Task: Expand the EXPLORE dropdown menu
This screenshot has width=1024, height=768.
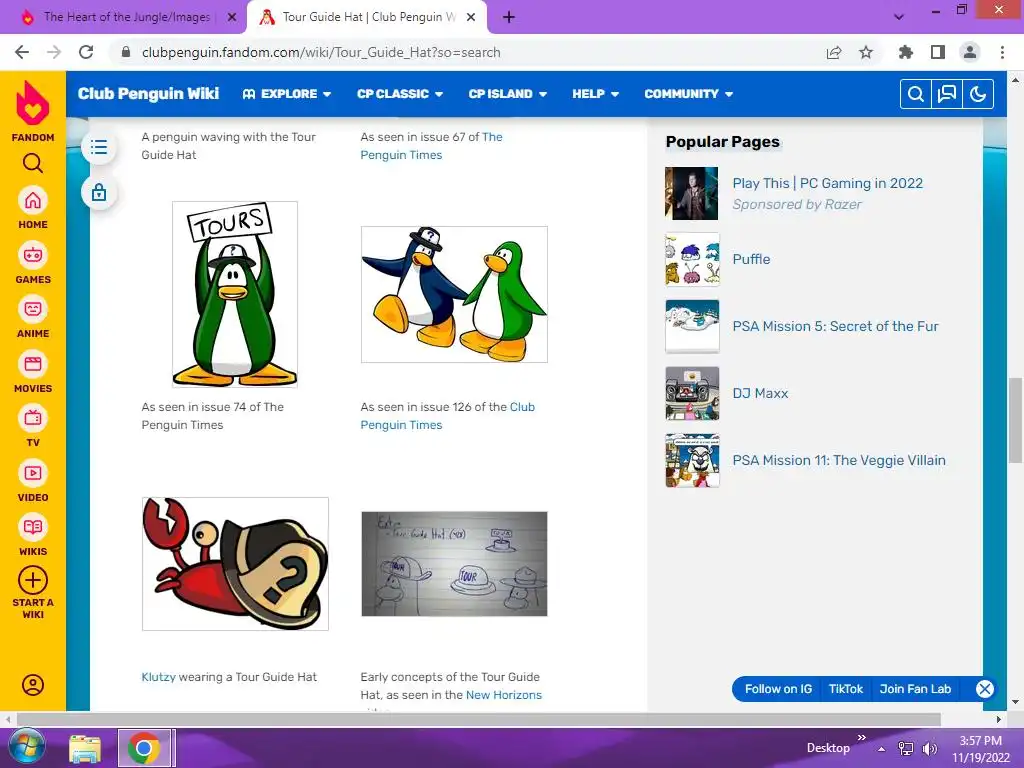Action: pos(287,94)
